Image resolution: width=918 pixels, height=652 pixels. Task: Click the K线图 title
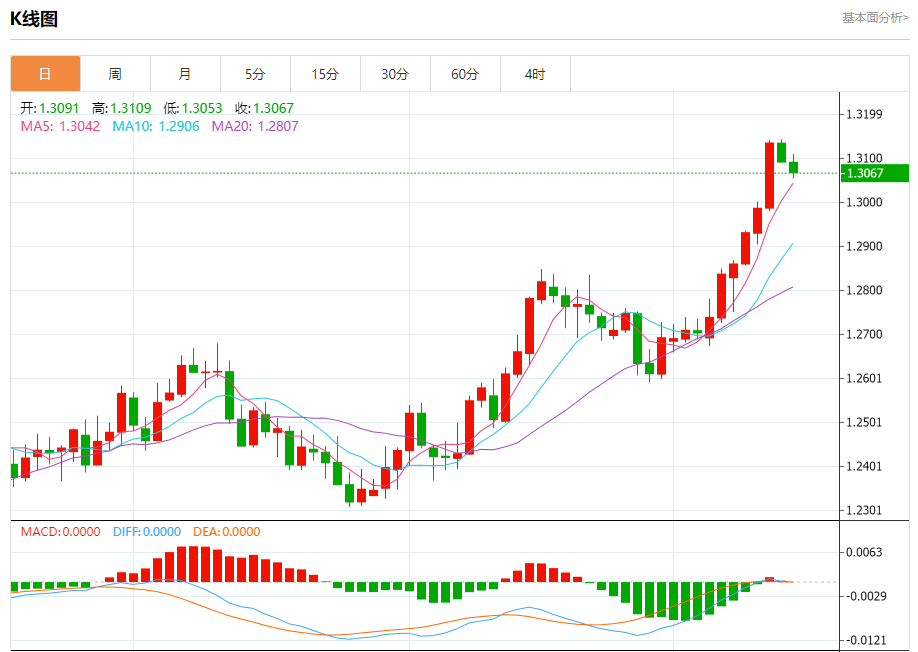point(34,19)
